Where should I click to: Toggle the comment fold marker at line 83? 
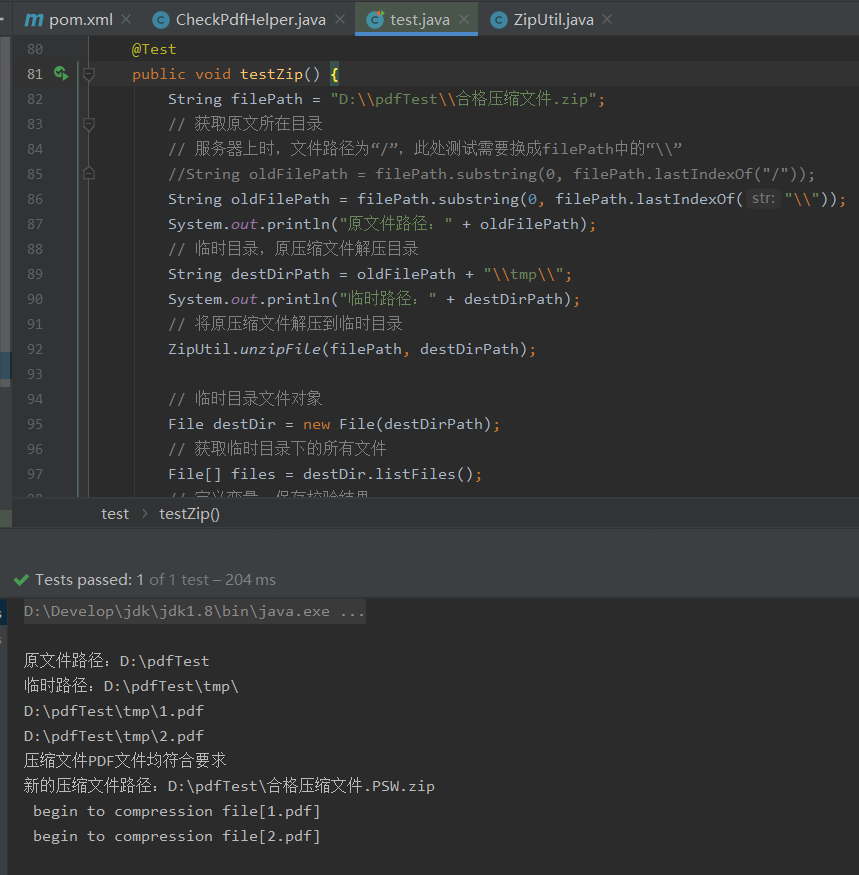tap(88, 124)
